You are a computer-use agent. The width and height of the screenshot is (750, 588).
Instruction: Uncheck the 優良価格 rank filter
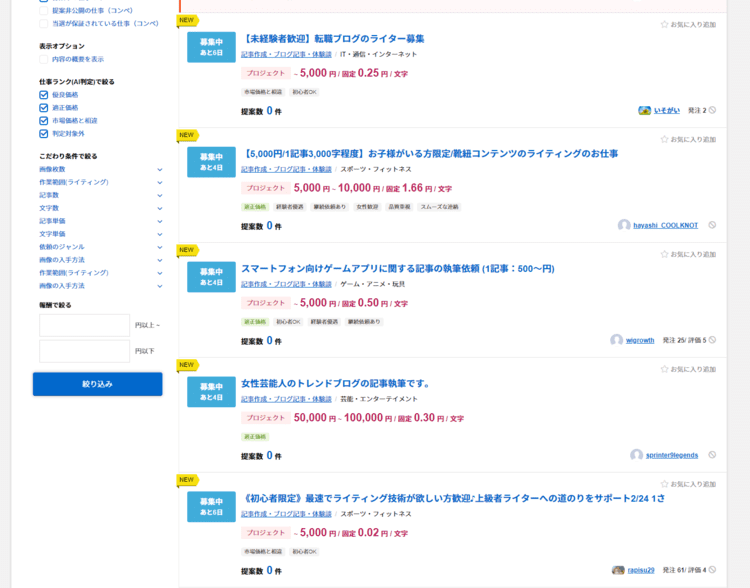click(x=44, y=95)
